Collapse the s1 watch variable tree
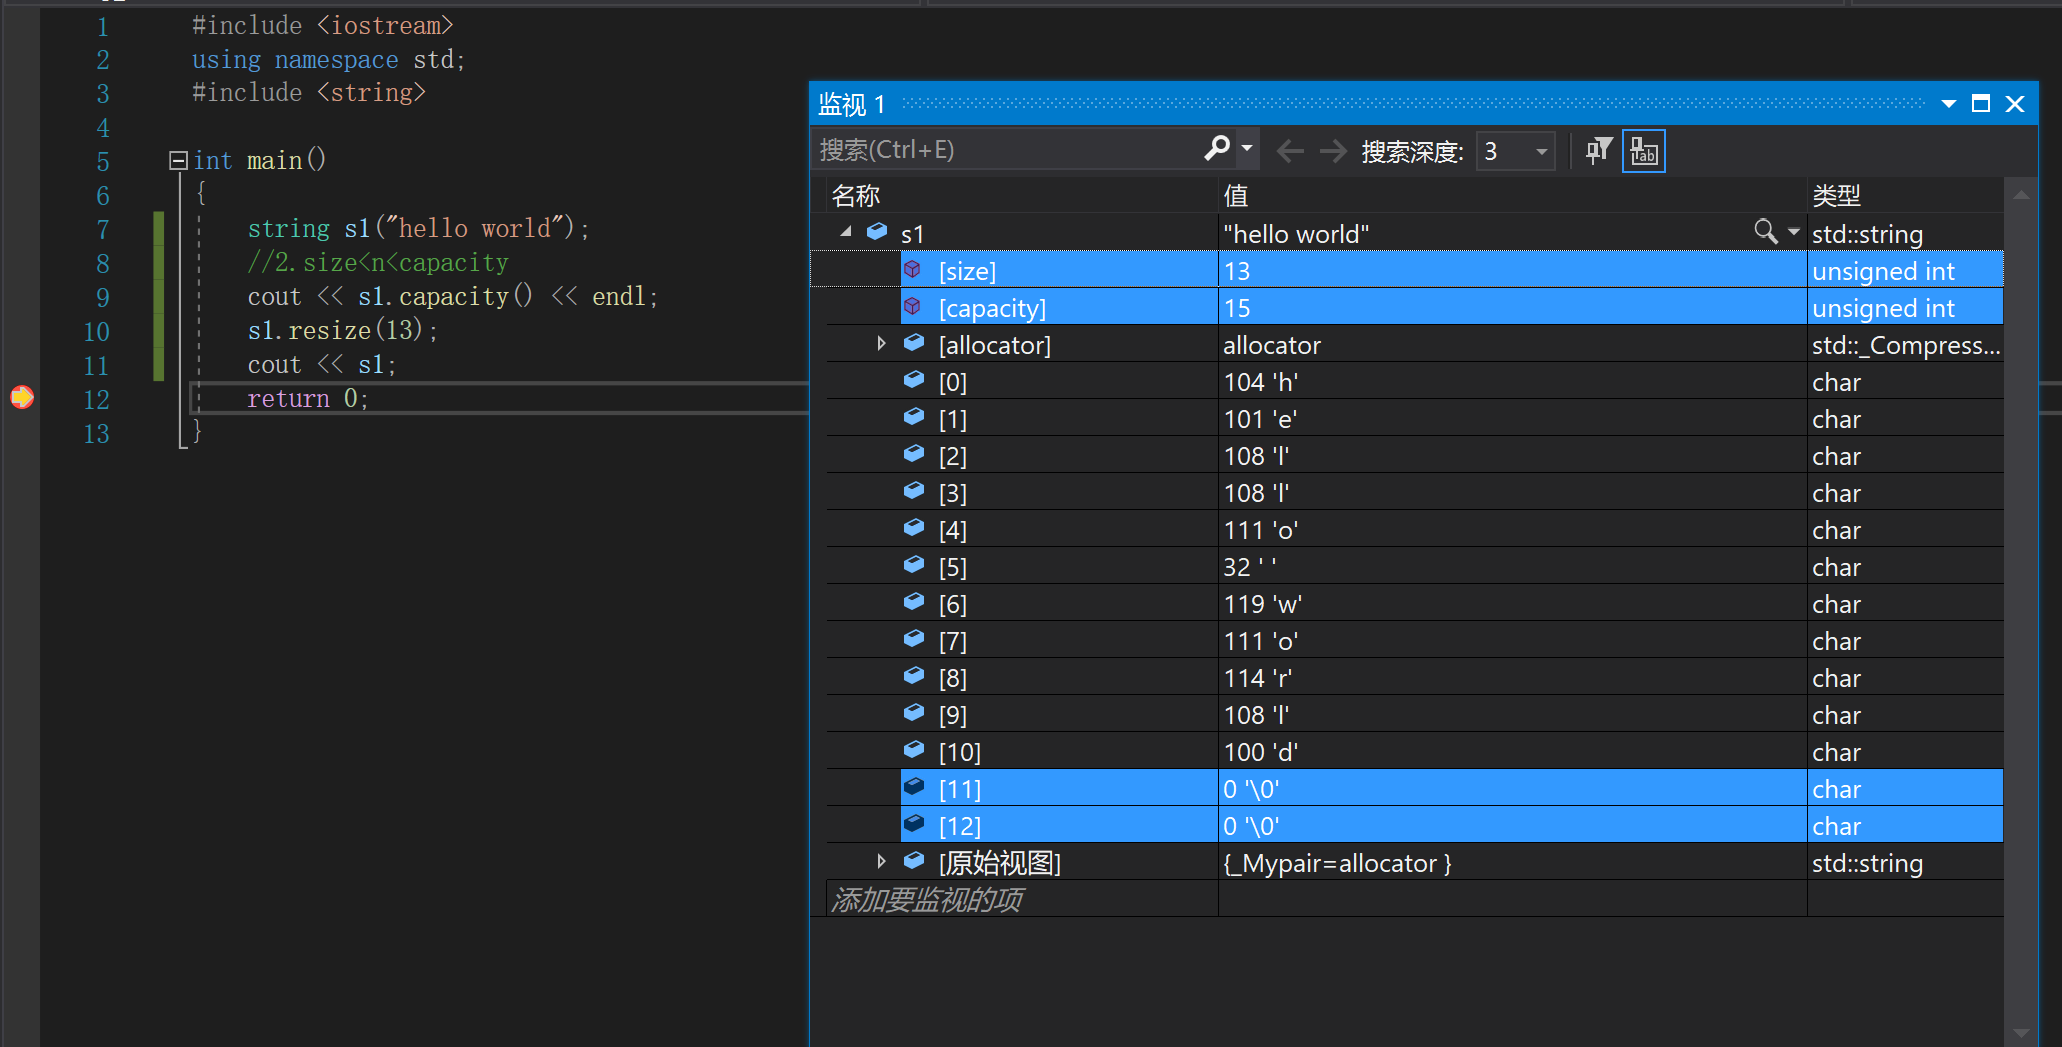This screenshot has height=1047, width=2062. coord(846,232)
